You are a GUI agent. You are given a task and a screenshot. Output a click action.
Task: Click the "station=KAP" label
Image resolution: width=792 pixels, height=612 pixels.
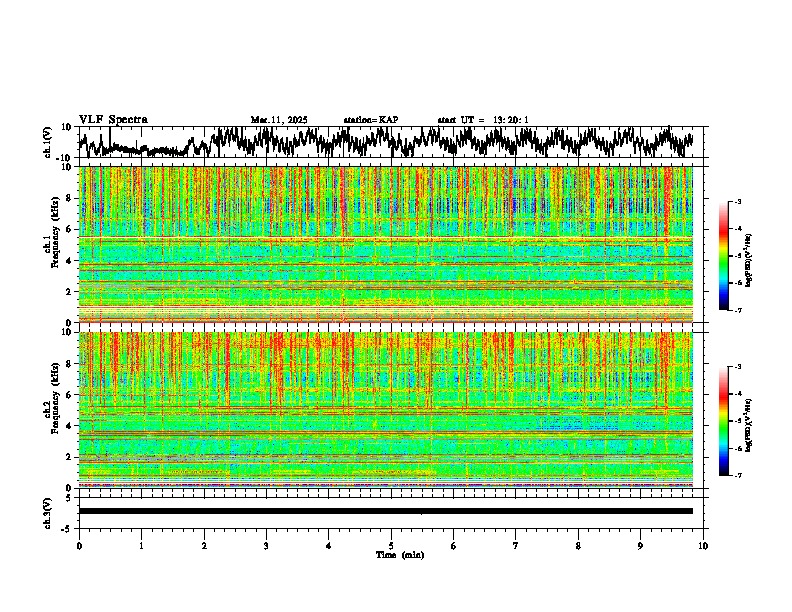[x=371, y=120]
